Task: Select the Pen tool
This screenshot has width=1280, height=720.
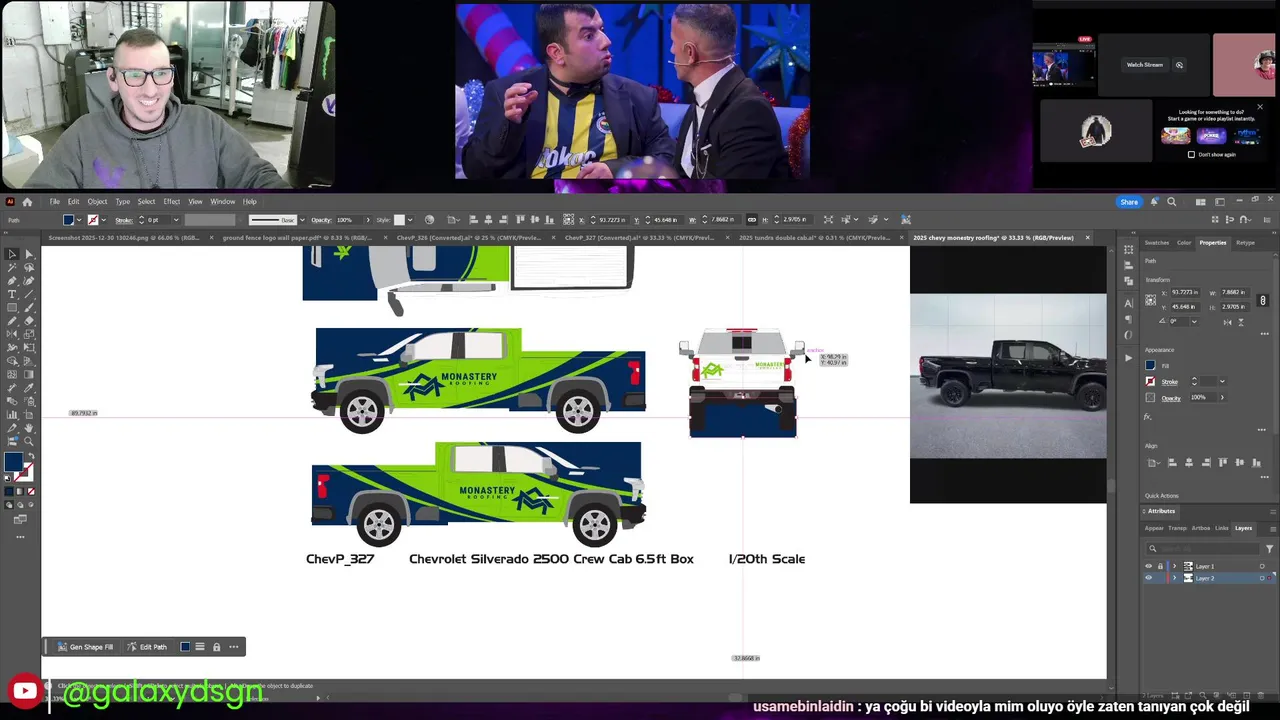Action: click(x=12, y=280)
